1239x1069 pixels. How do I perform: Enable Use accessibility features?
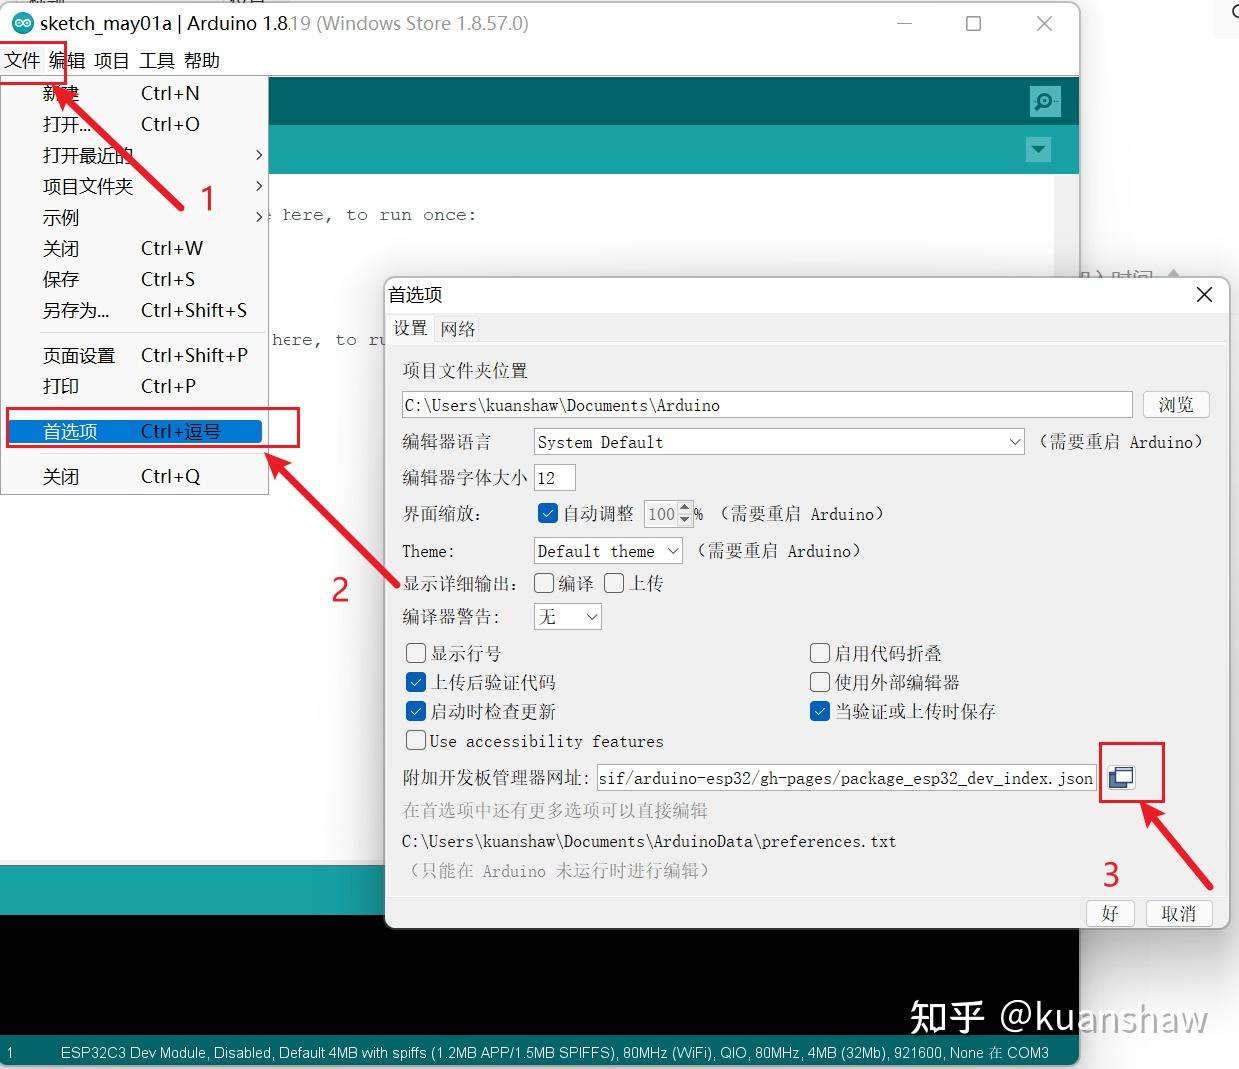coord(416,740)
